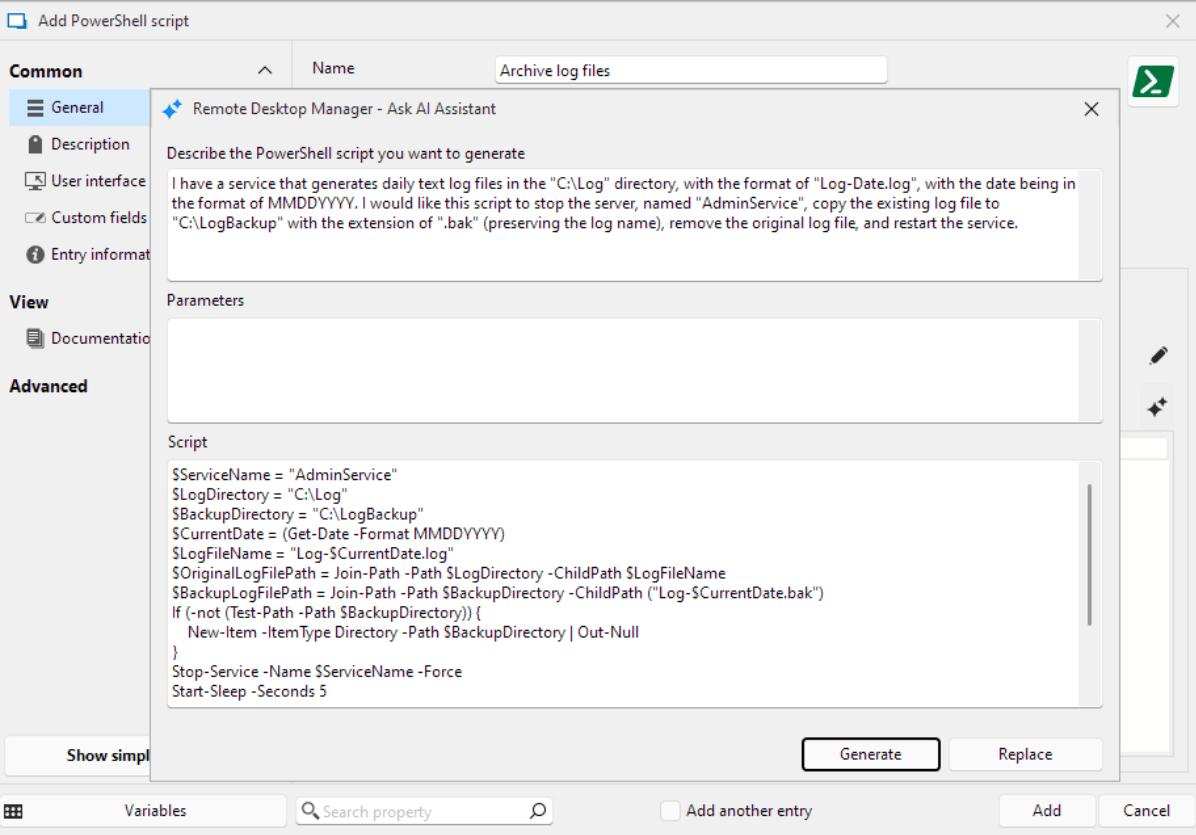Enable the Add another entry checkbox
This screenshot has height=835, width=1196.
tap(671, 811)
